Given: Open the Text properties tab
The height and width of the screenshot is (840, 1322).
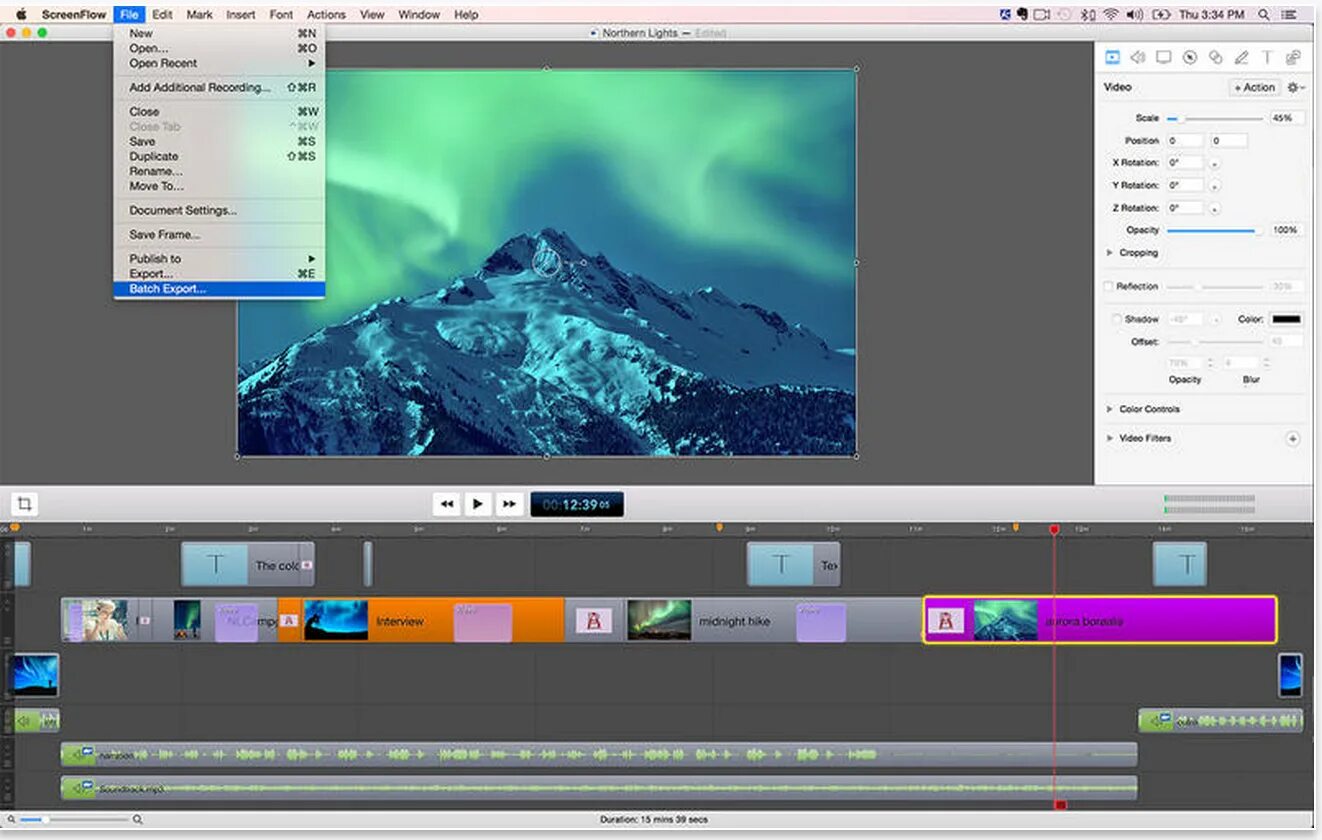Looking at the screenshot, I should pyautogui.click(x=1268, y=57).
